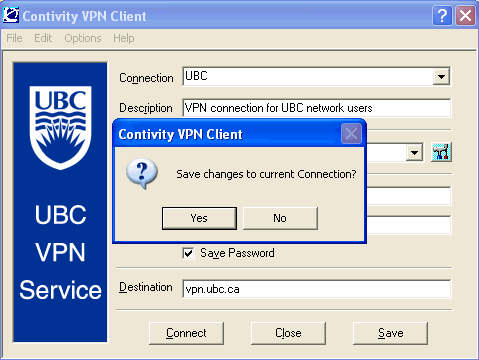Click the Contivity app icon in title bar
The width and height of the screenshot is (479, 360).
click(x=10, y=15)
